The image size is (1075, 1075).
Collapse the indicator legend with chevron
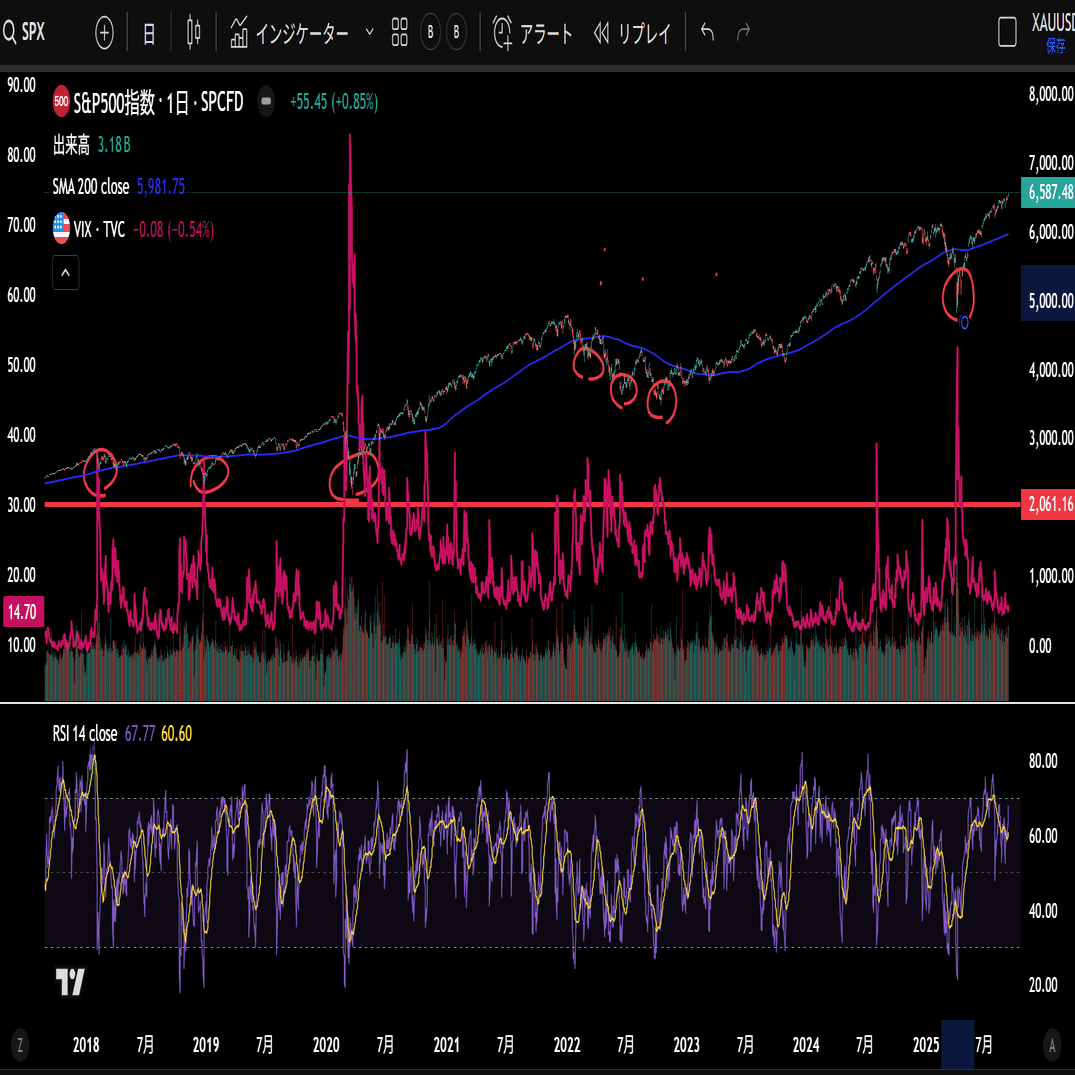(66, 273)
